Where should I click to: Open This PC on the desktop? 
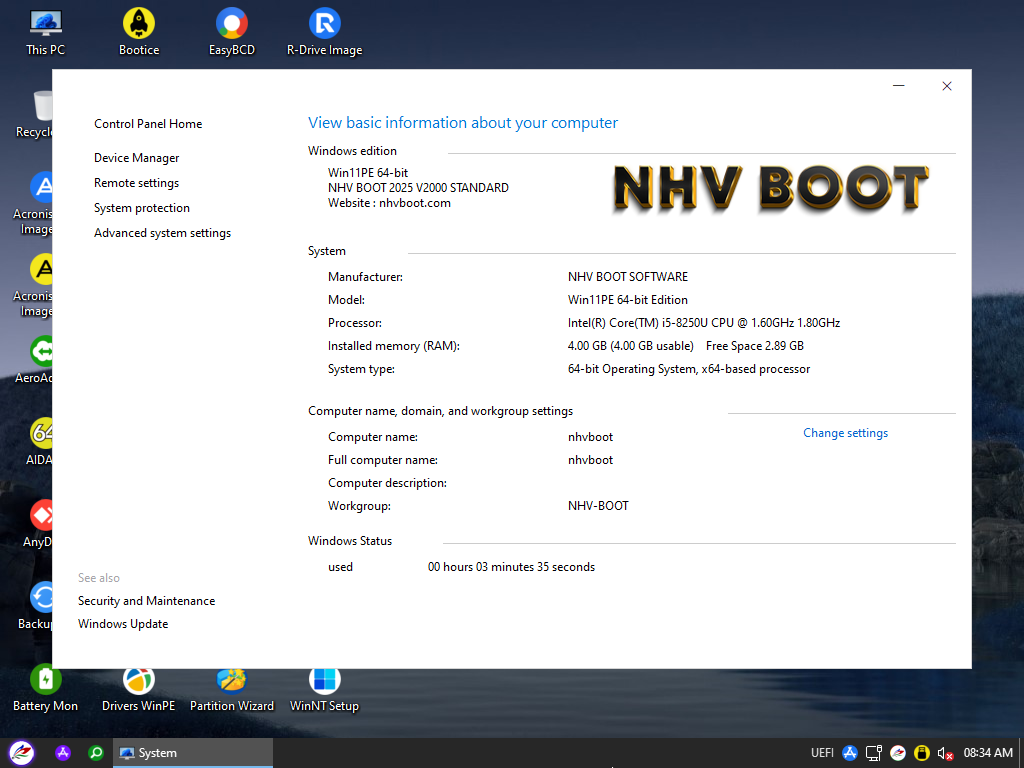coord(45,24)
